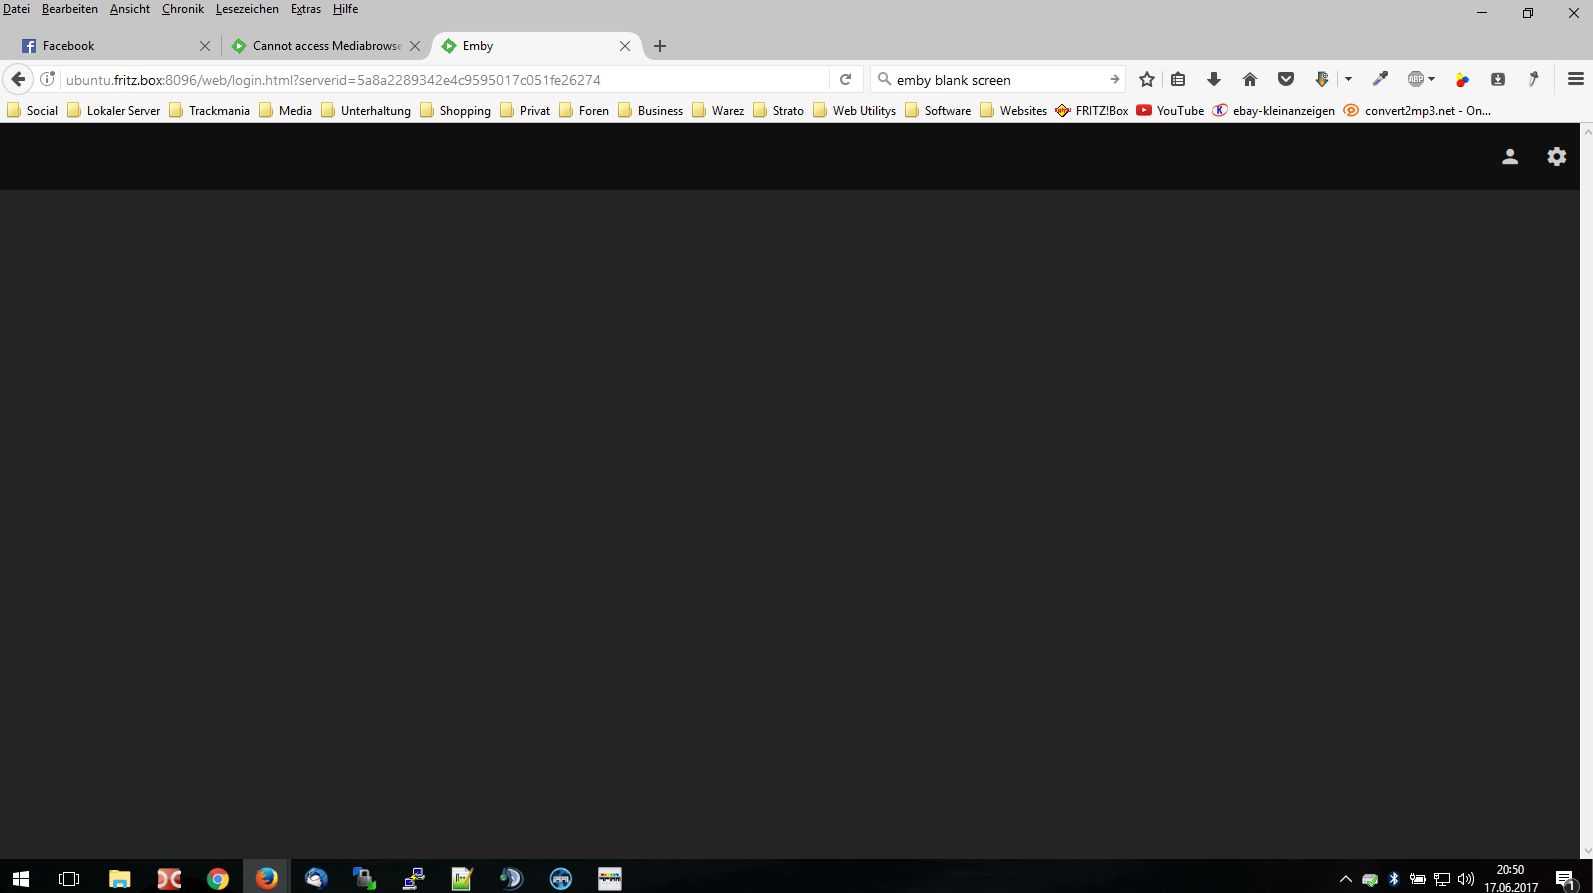
Task: Open the Extras menu
Action: [x=306, y=9]
